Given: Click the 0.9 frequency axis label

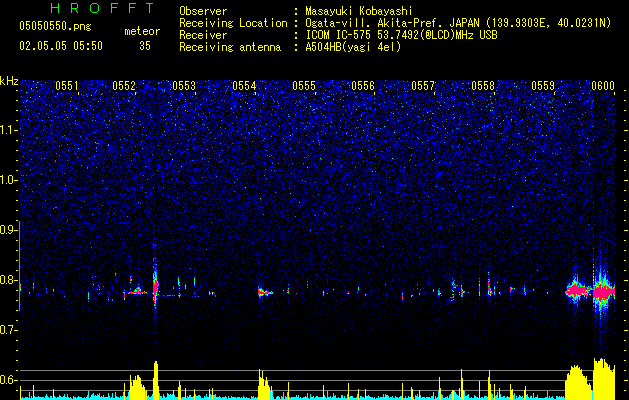Looking at the screenshot, I should tap(9, 230).
